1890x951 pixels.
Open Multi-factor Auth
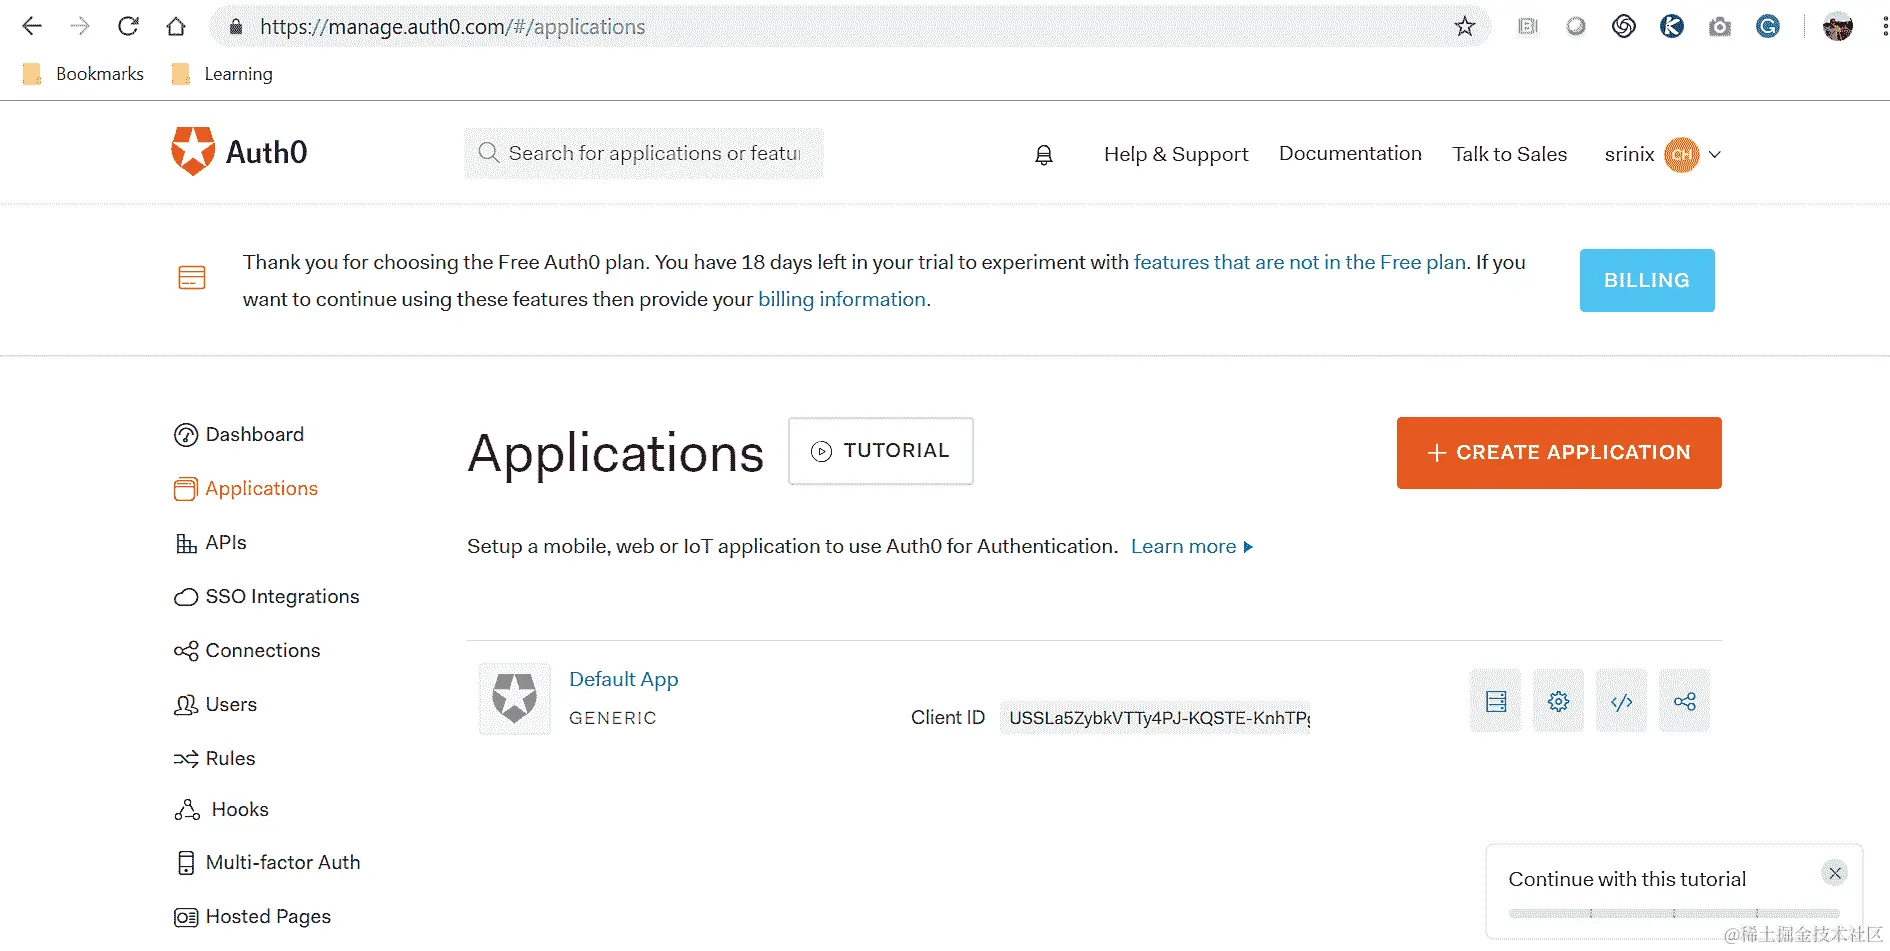pos(267,862)
